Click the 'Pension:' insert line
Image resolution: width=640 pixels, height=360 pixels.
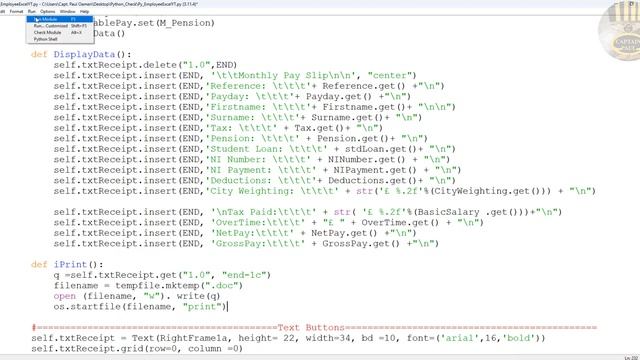(240, 138)
